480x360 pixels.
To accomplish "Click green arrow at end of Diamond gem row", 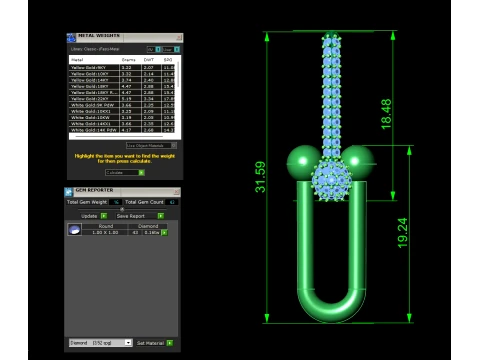I will tap(164, 233).
